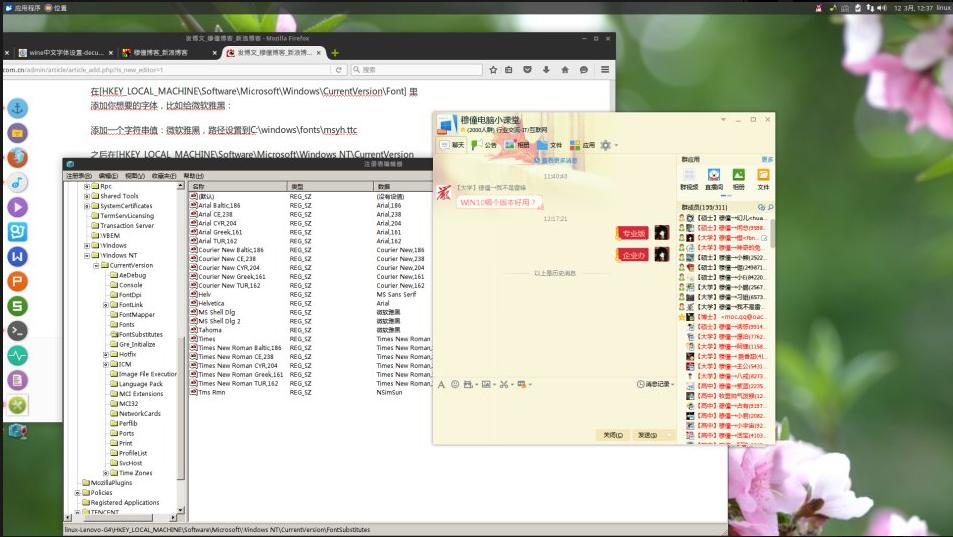Open a new Firefox tab with plus
Image resolution: width=953 pixels, height=537 pixels.
tap(335, 53)
